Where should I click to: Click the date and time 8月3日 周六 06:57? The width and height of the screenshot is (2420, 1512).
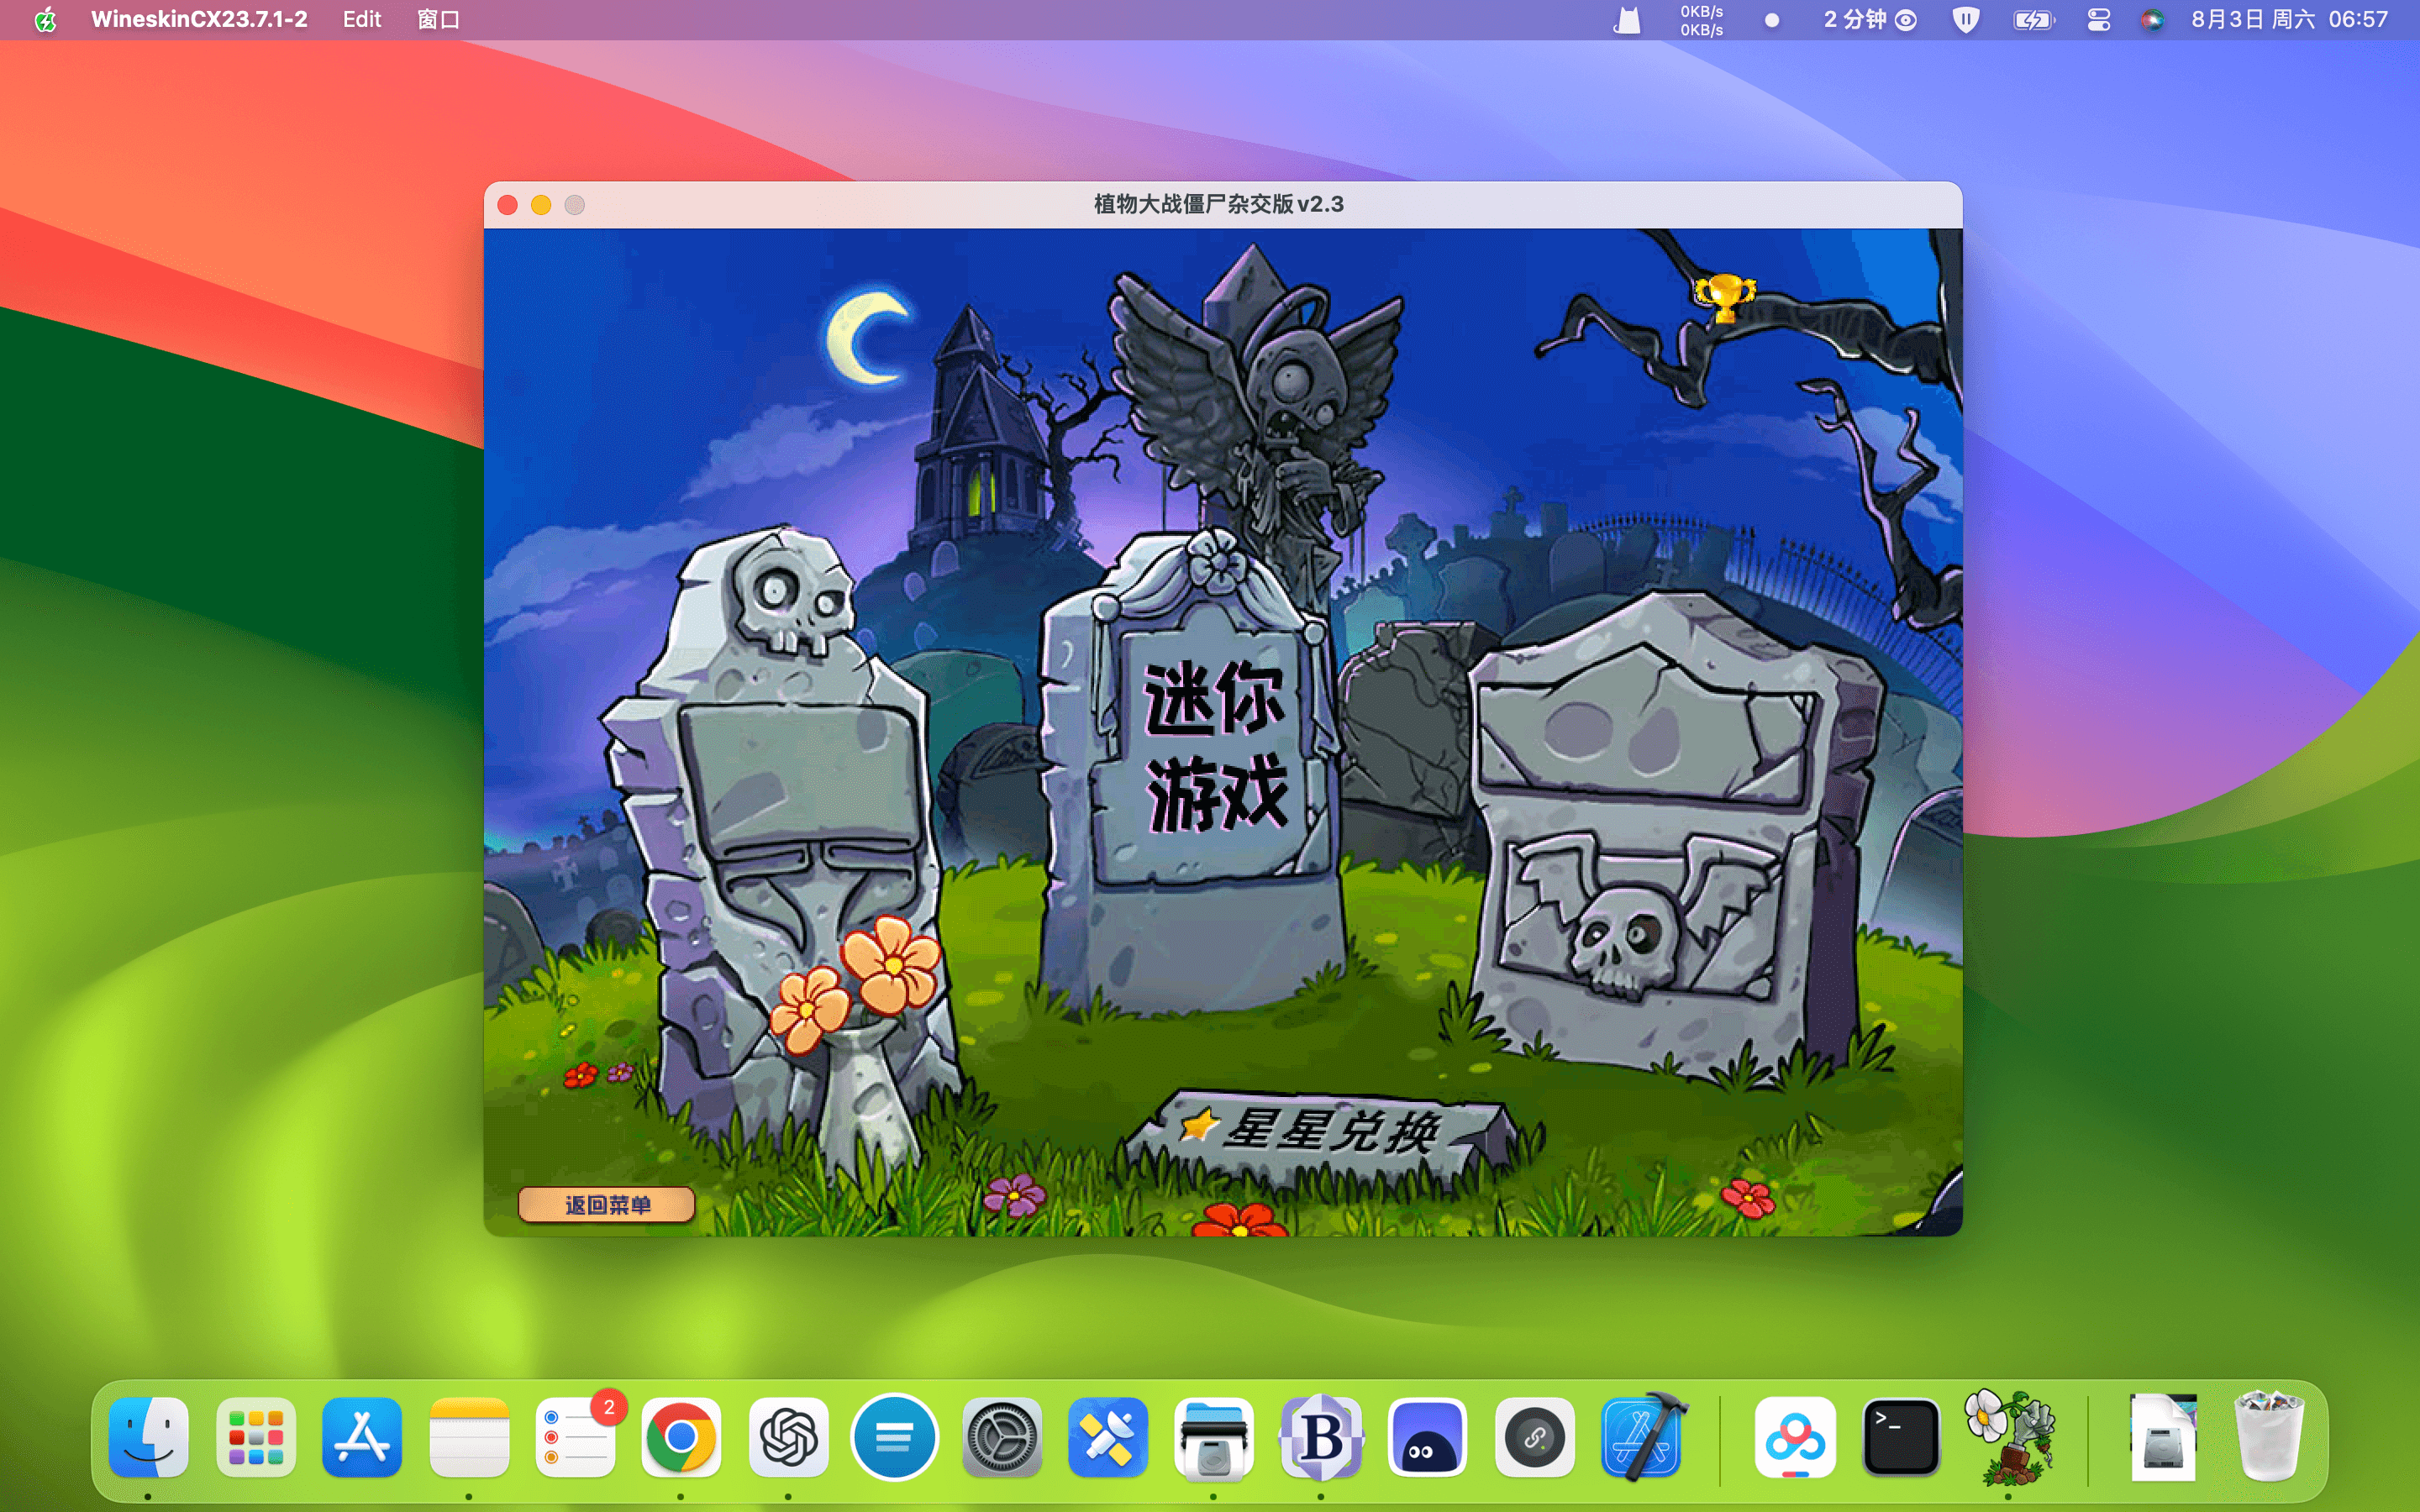(2289, 20)
